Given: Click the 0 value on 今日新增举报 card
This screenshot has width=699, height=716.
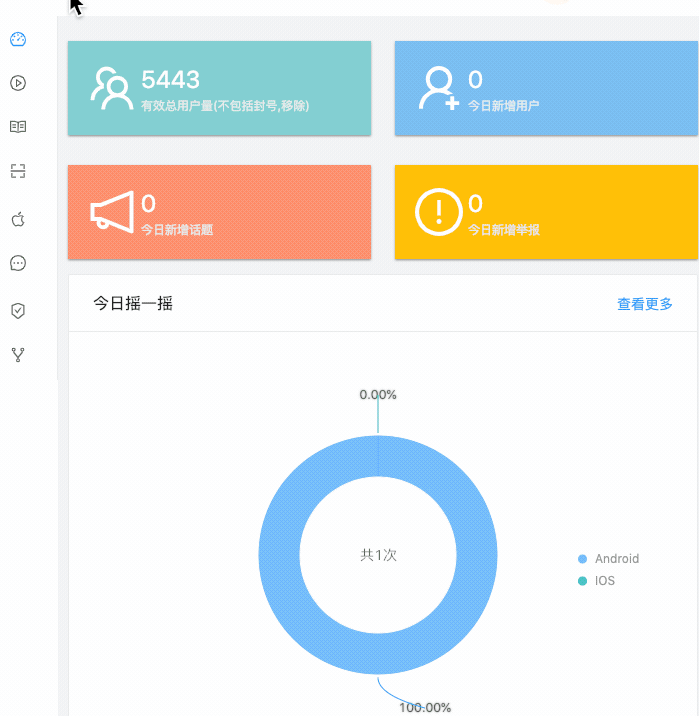Looking at the screenshot, I should click(475, 203).
